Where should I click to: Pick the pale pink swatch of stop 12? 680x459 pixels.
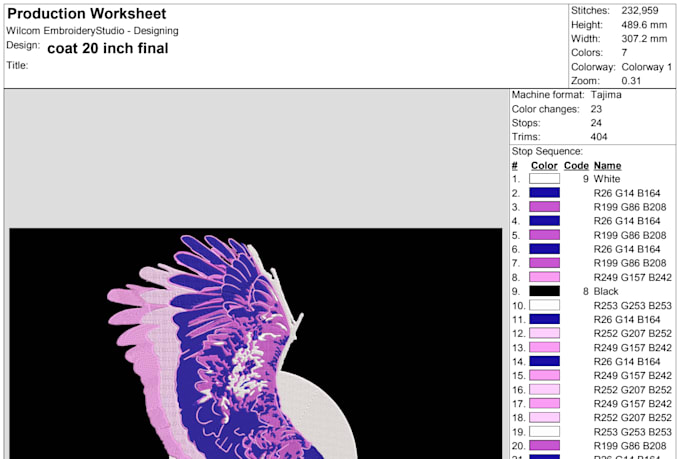tap(544, 333)
